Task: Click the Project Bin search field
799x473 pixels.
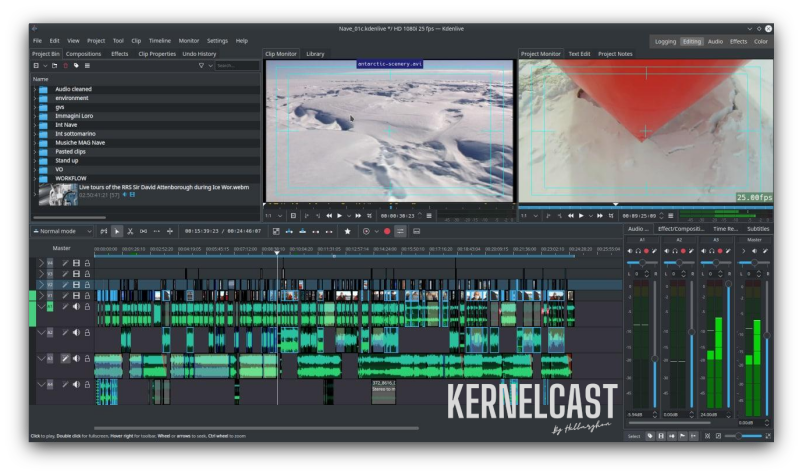Action: 236,66
